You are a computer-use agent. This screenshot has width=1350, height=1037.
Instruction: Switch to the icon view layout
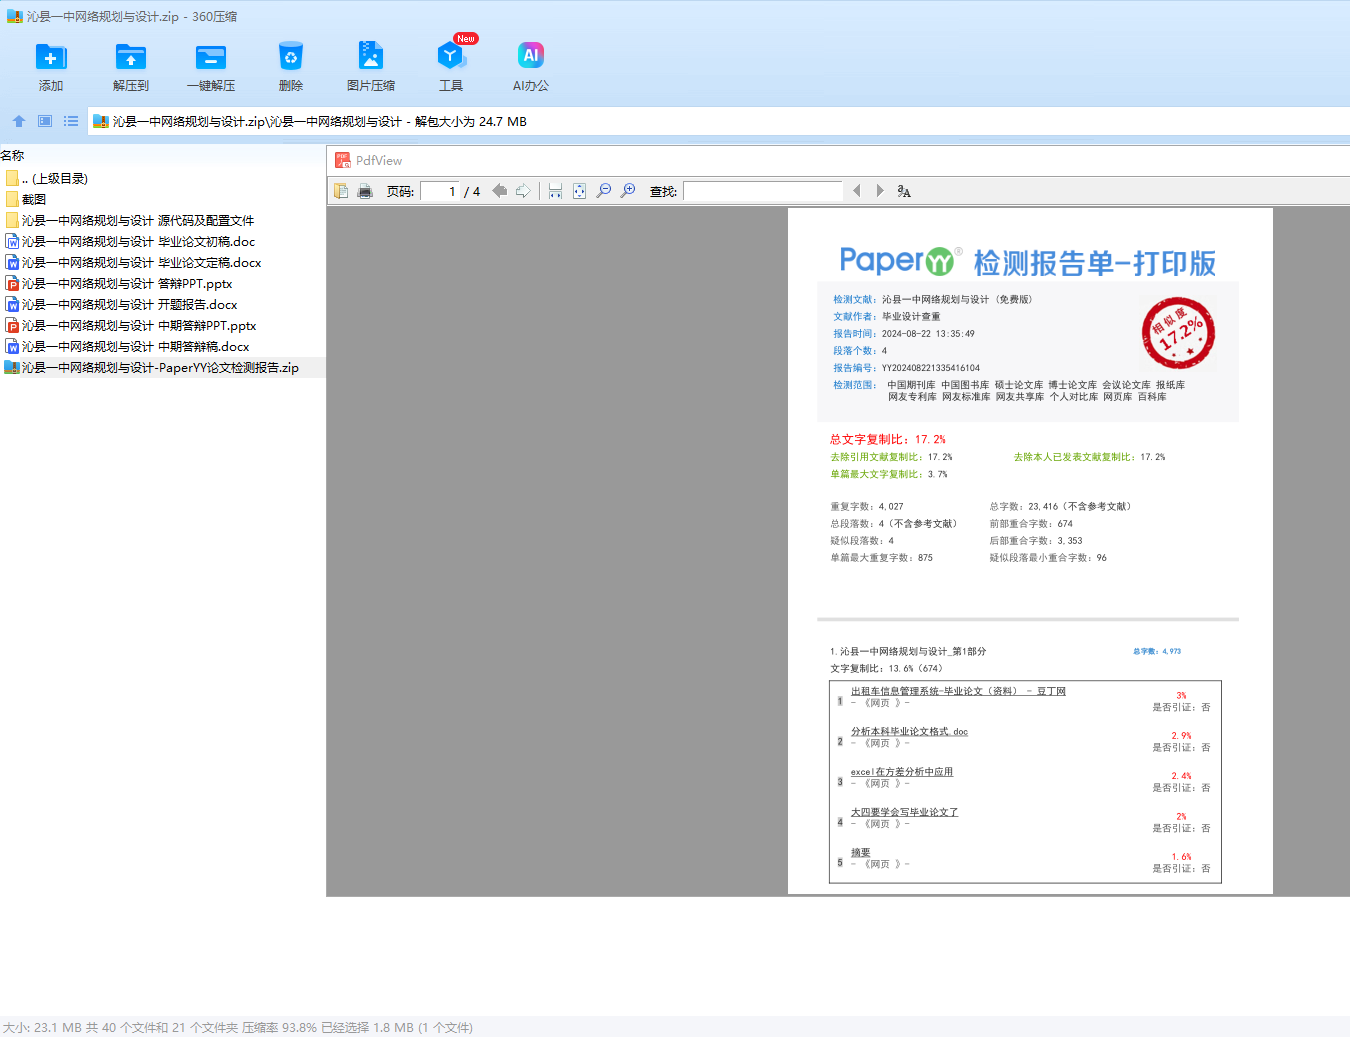45,121
